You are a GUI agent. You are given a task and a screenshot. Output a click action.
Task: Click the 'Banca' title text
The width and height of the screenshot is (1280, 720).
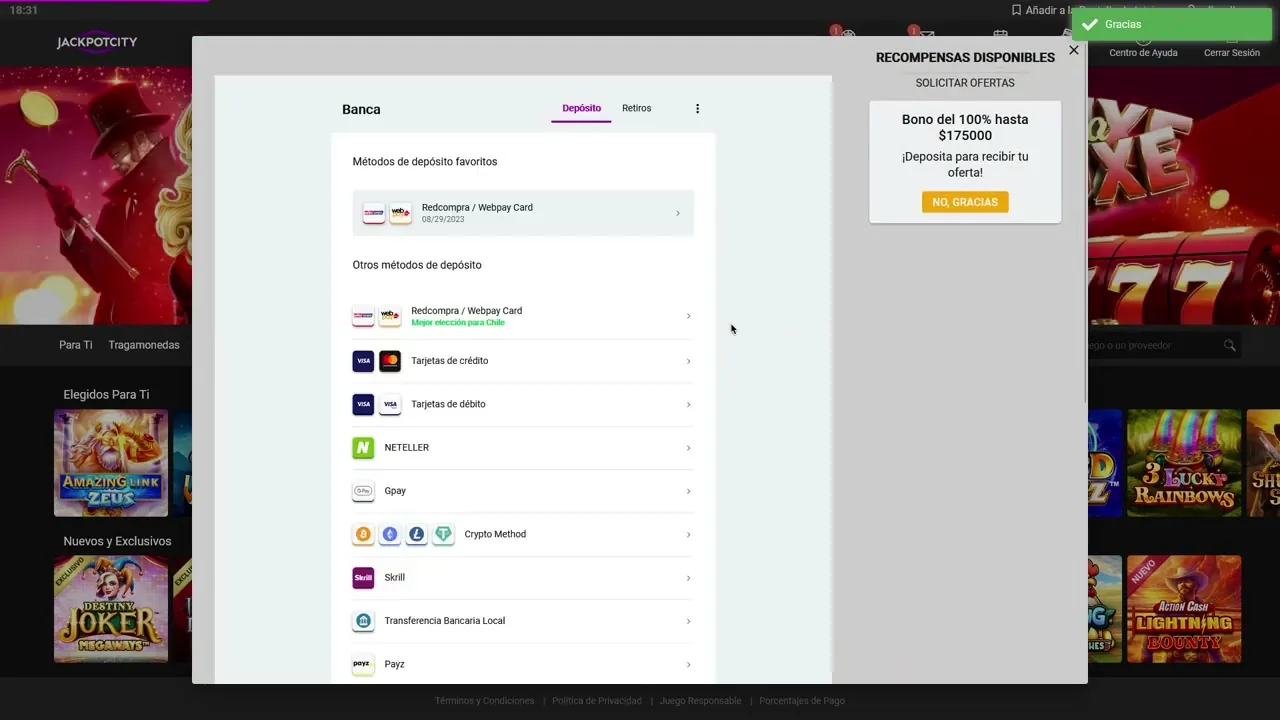coord(361,110)
